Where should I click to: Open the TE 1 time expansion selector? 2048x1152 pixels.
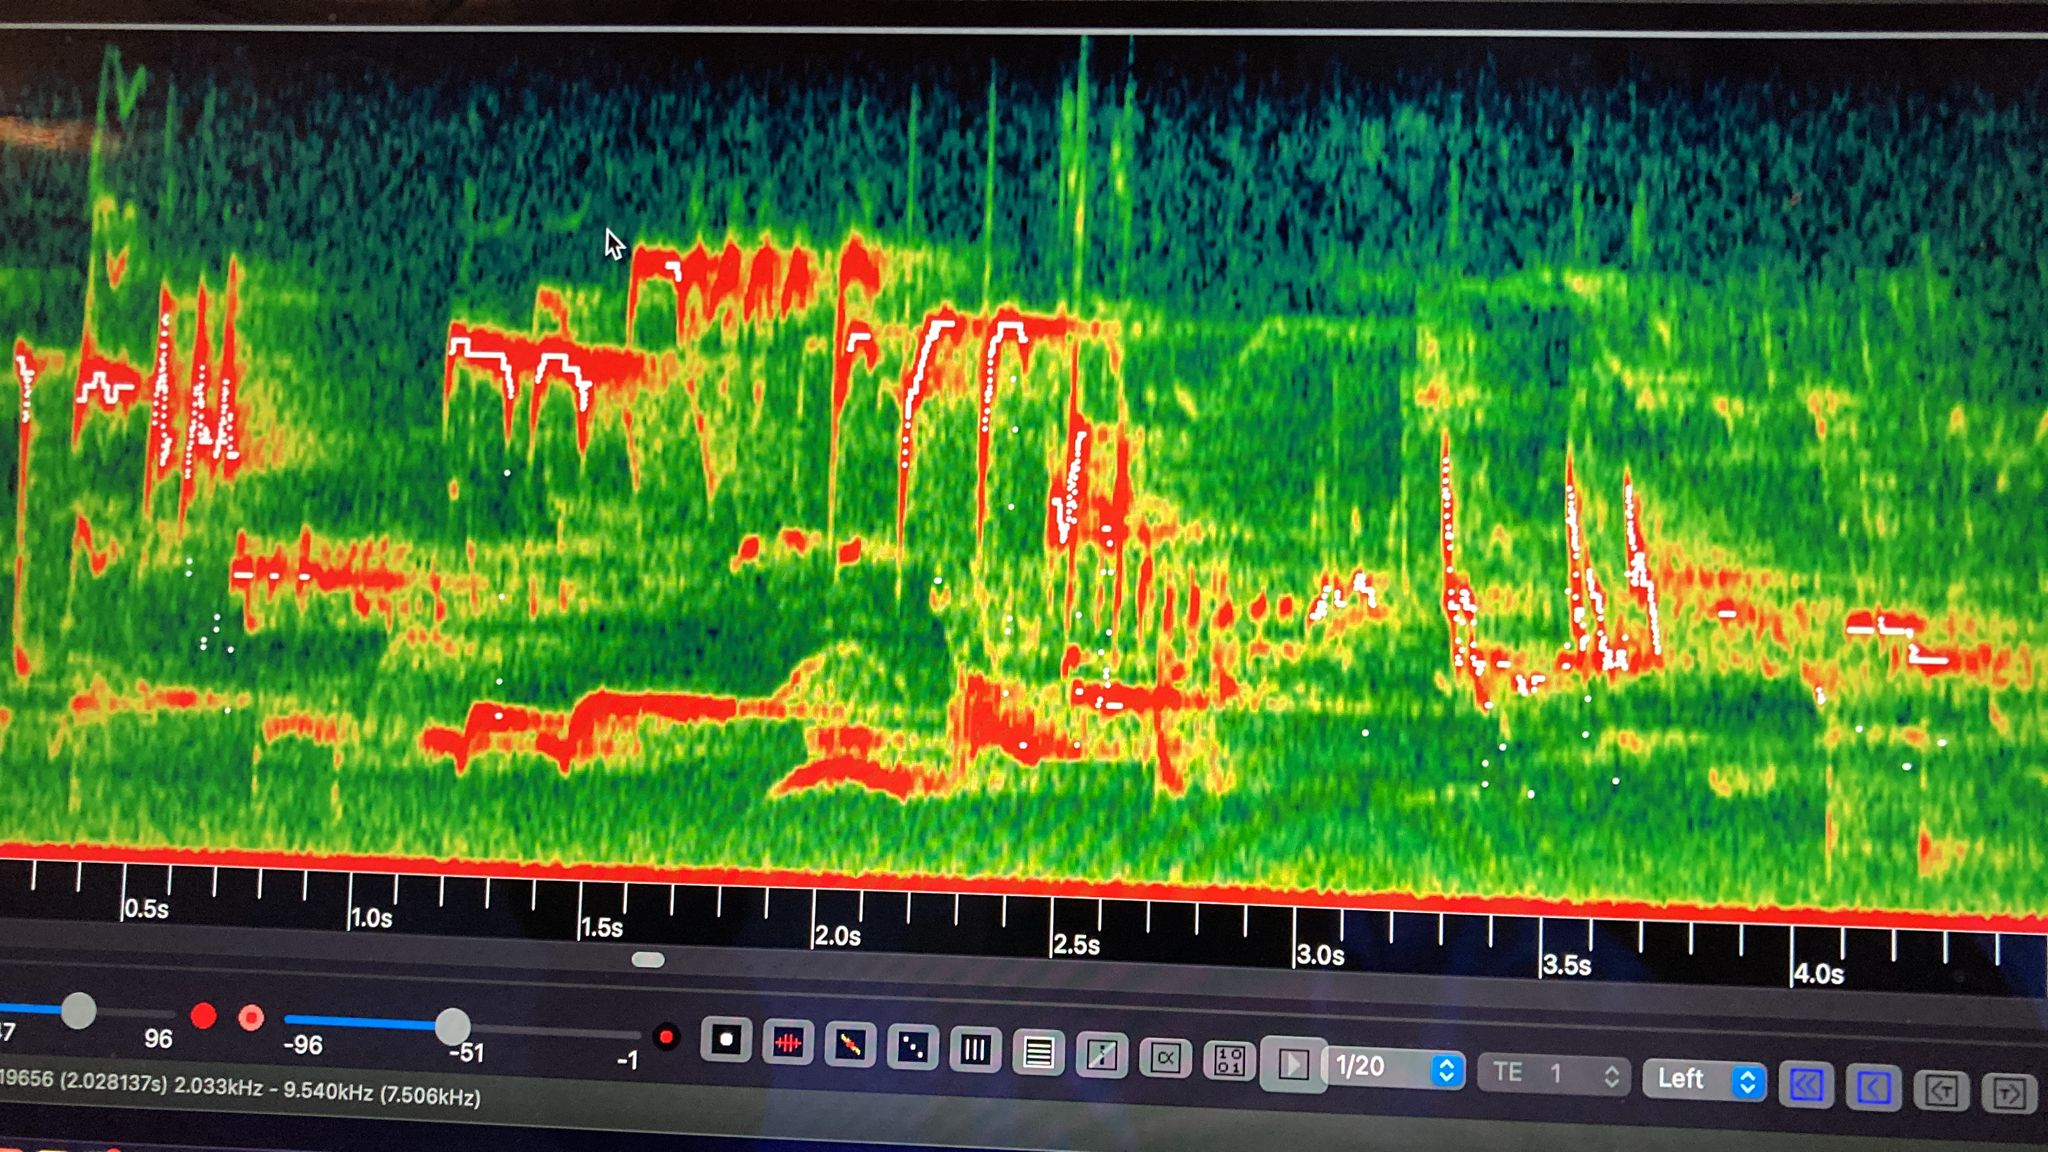click(1553, 1074)
